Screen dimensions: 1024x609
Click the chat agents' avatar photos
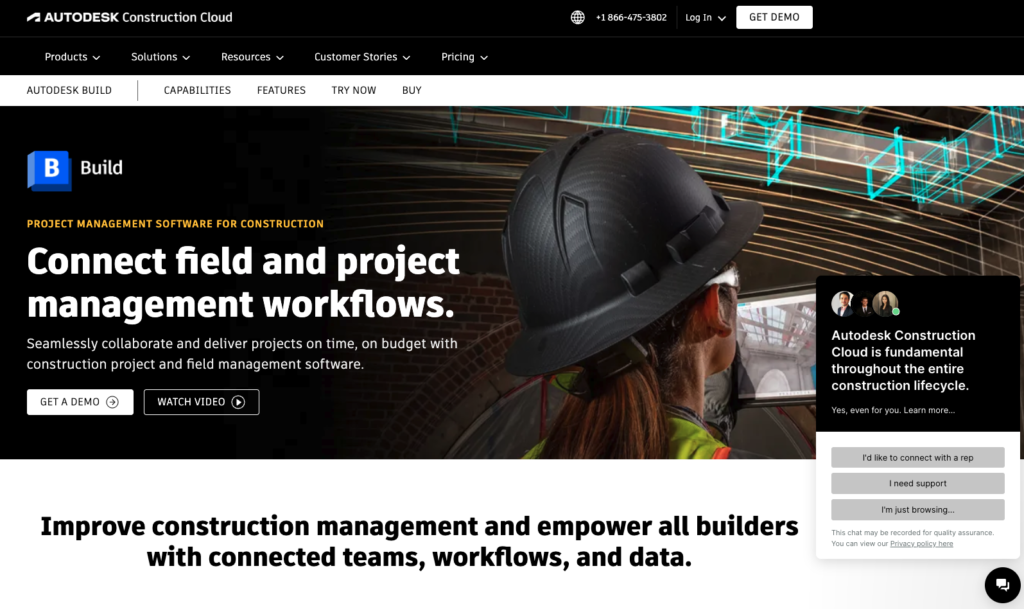865,304
